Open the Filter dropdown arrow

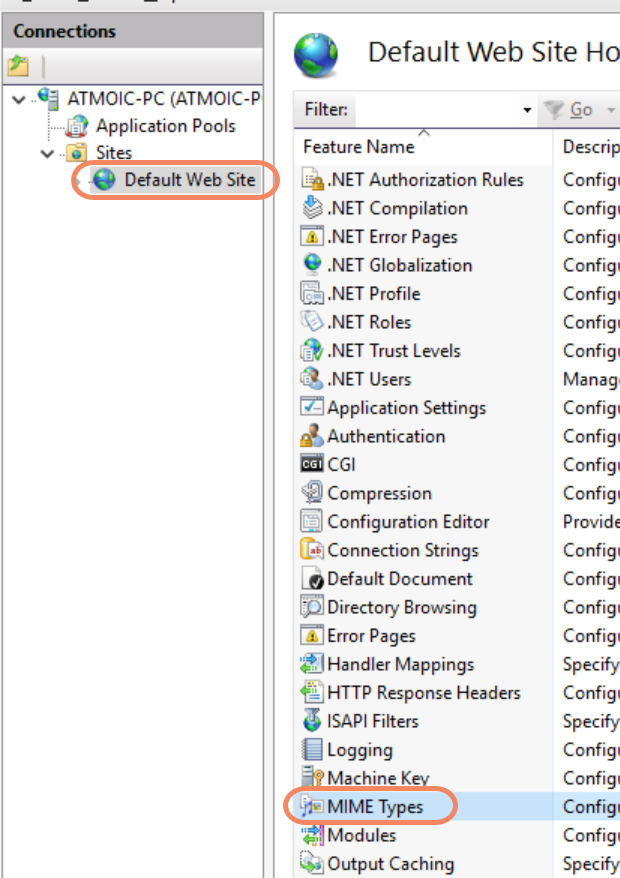[x=527, y=110]
